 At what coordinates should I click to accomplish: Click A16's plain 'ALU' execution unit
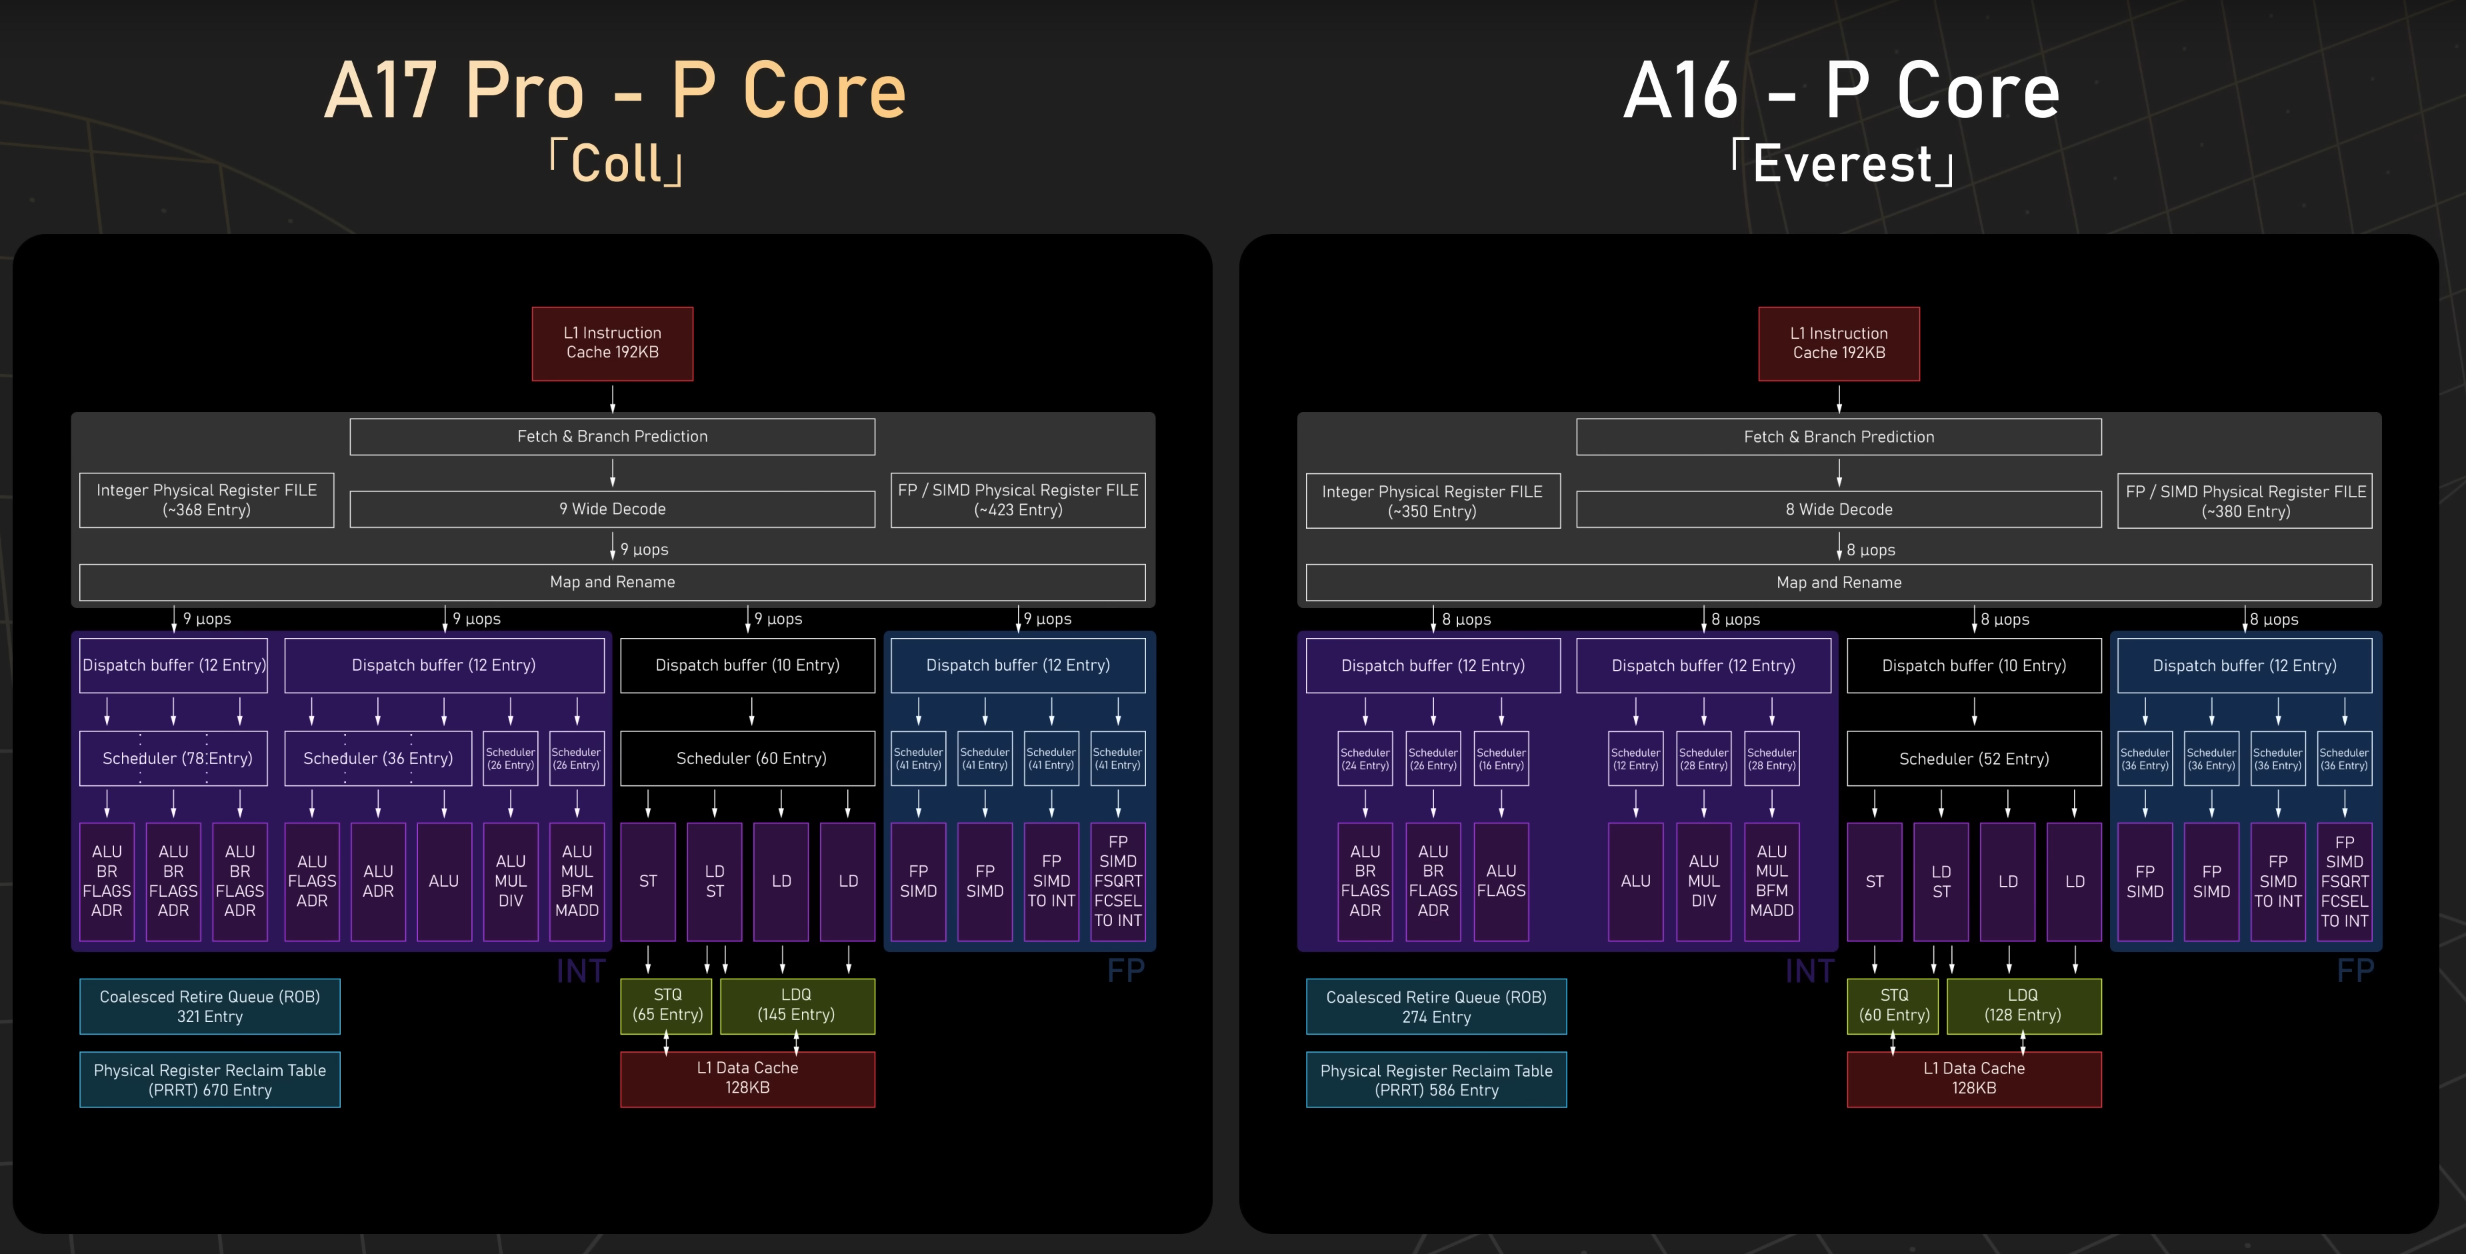pyautogui.click(x=1636, y=881)
